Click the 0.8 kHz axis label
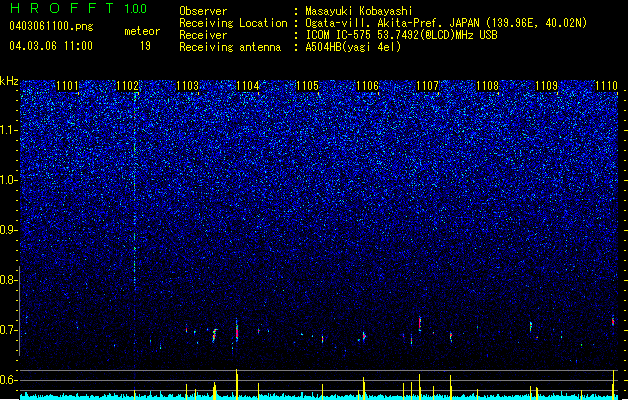This screenshot has width=629, height=400. [9, 280]
